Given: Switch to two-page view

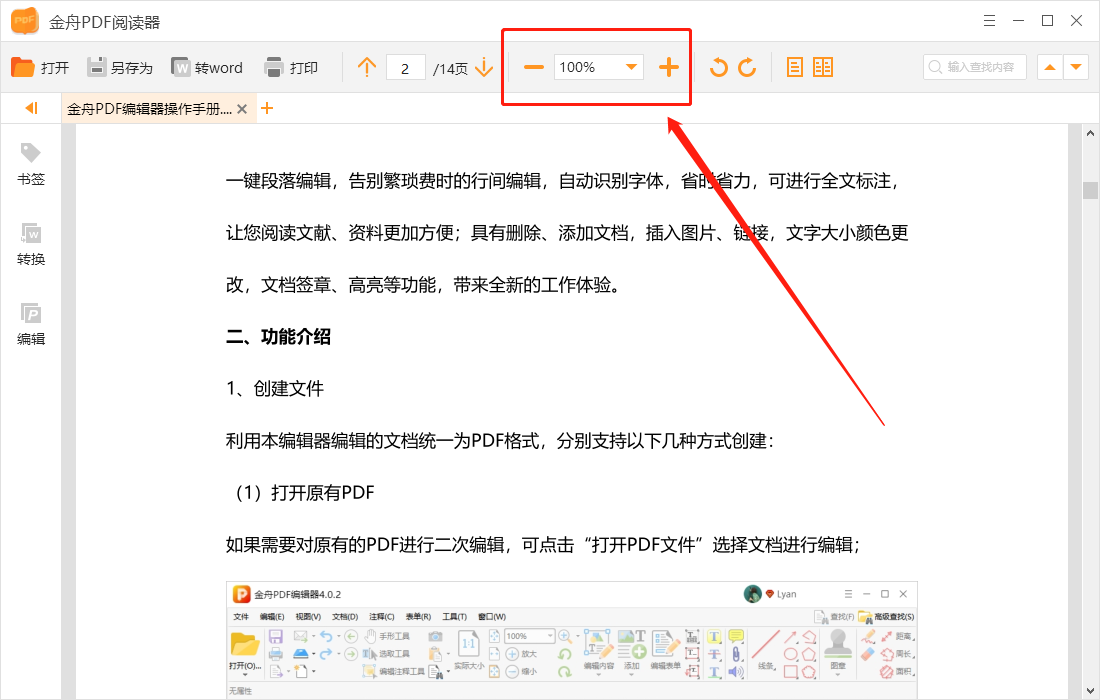Looking at the screenshot, I should [823, 67].
